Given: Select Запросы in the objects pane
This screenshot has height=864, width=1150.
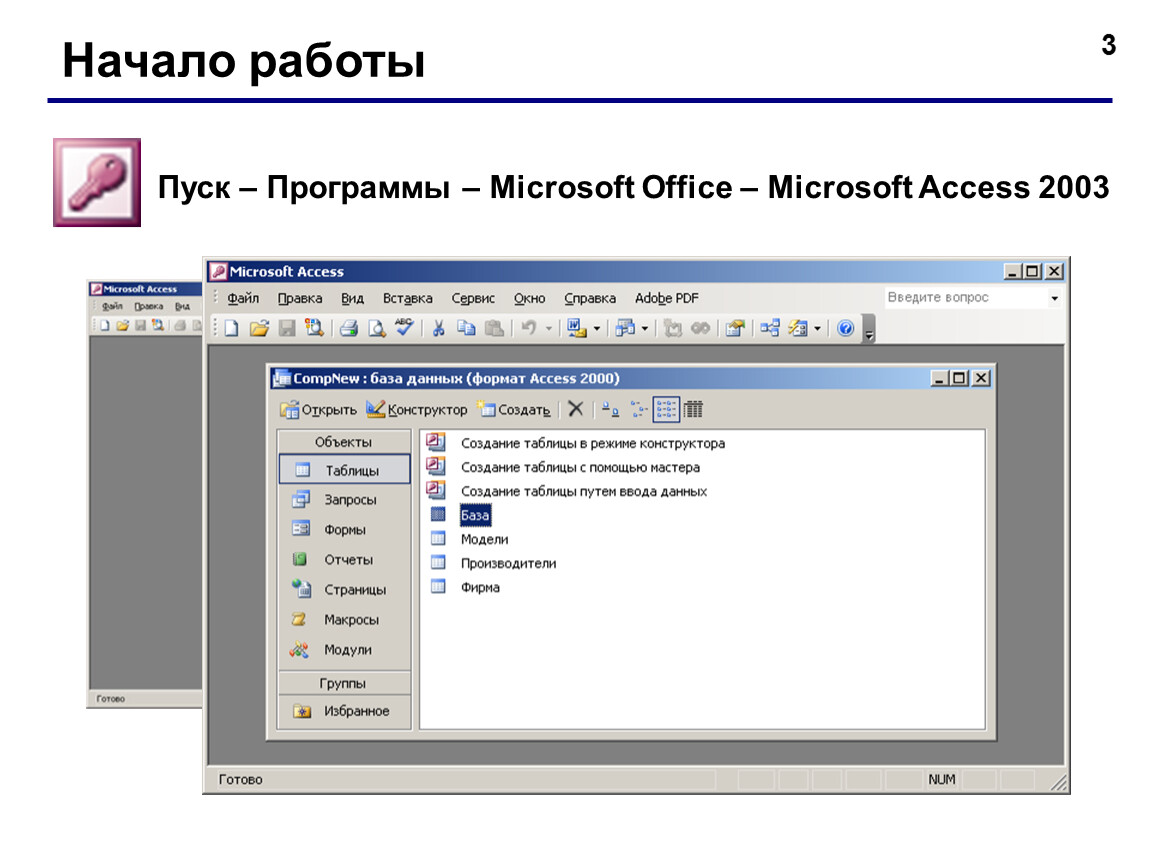Looking at the screenshot, I should (344, 499).
